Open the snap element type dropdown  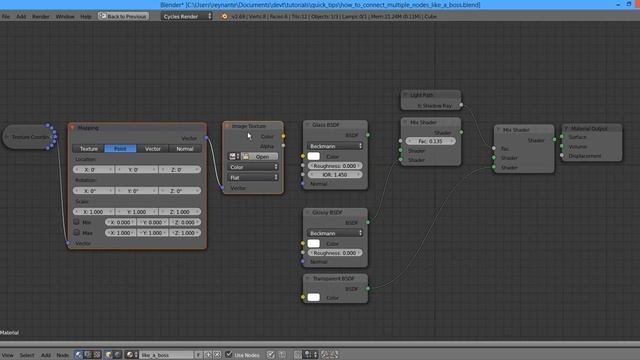311,355
